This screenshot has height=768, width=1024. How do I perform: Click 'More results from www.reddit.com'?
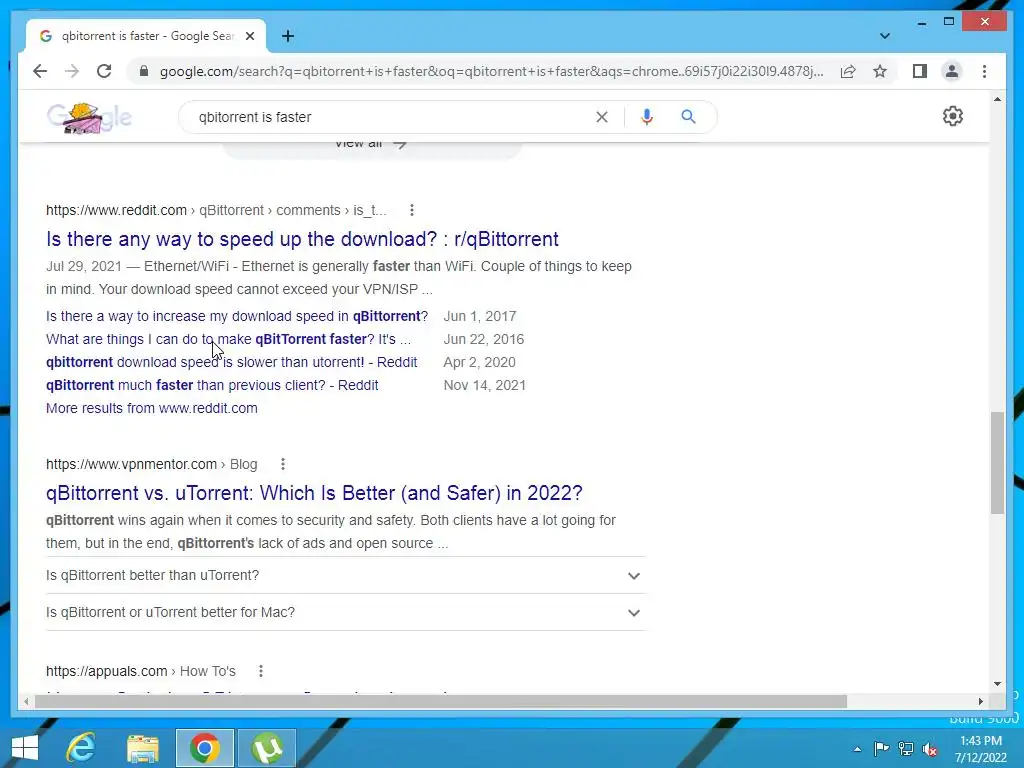[152, 408]
